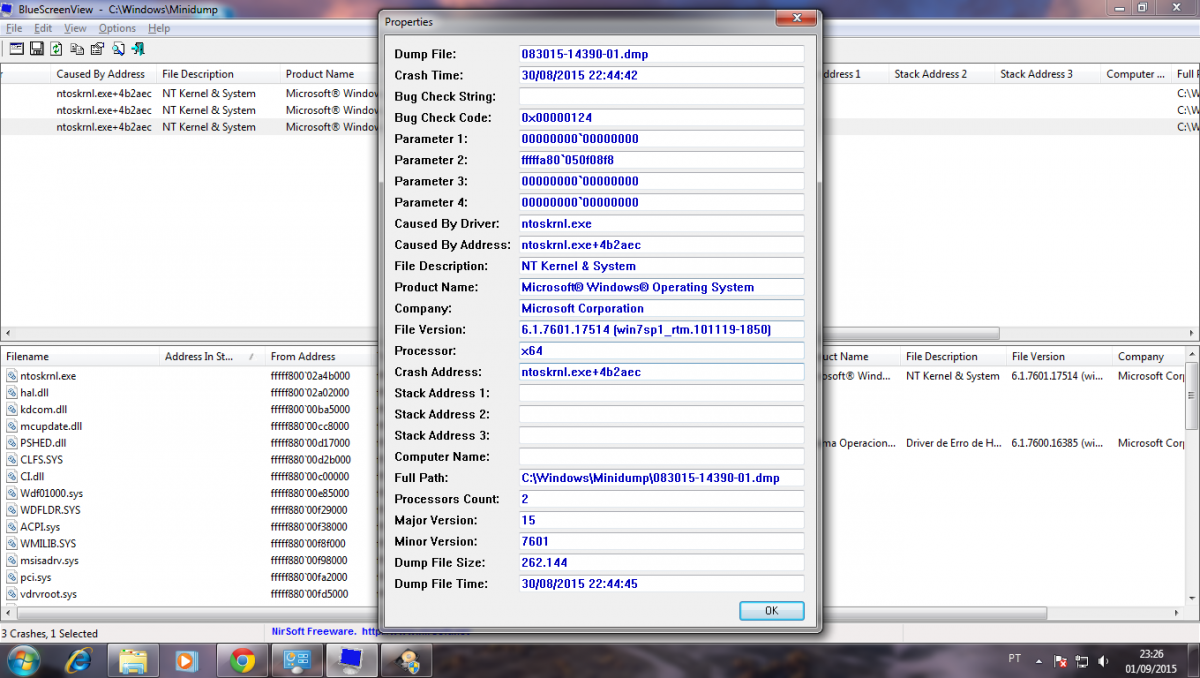
Task: Open Windows Explorer folder taskbar icon
Action: 134,660
